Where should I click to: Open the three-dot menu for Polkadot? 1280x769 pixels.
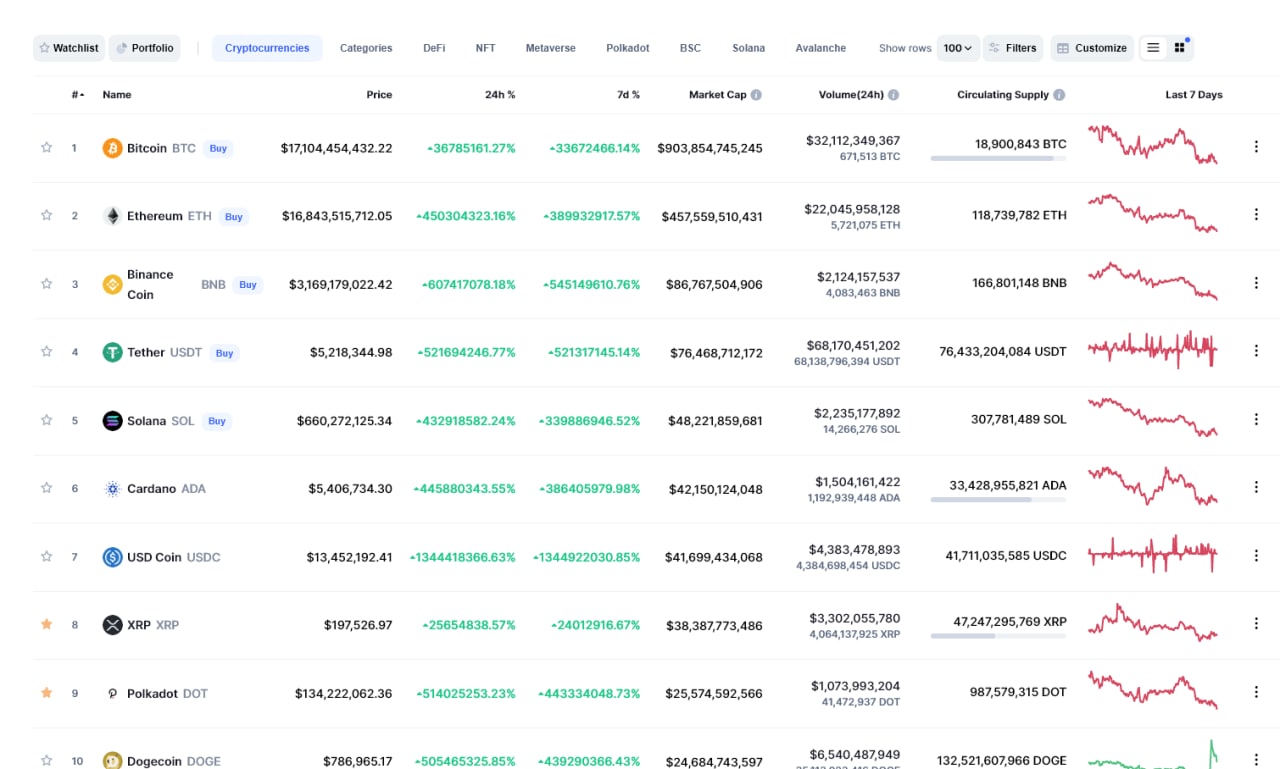1256,691
